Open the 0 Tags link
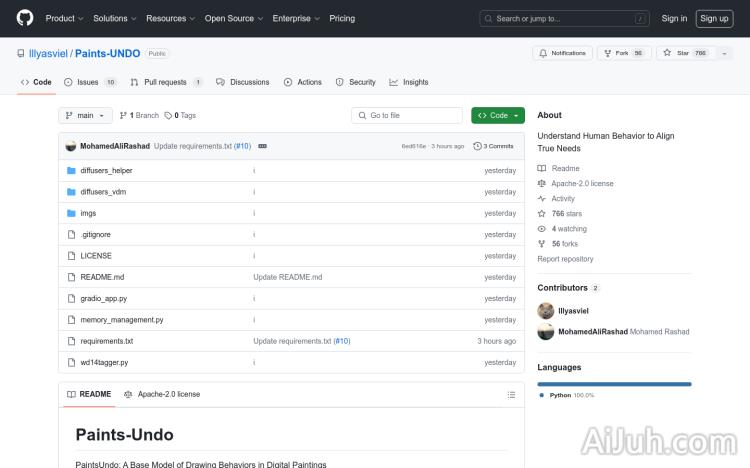The width and height of the screenshot is (750, 468). pos(181,115)
